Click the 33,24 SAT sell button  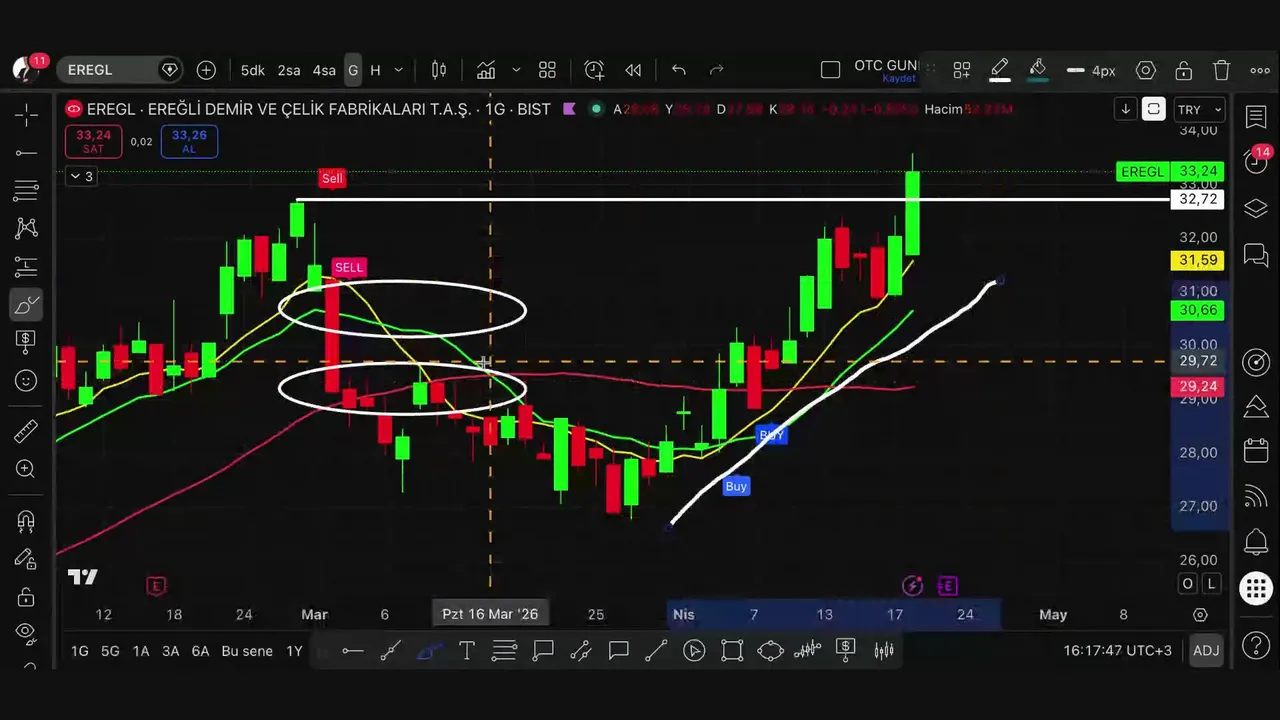pos(93,141)
